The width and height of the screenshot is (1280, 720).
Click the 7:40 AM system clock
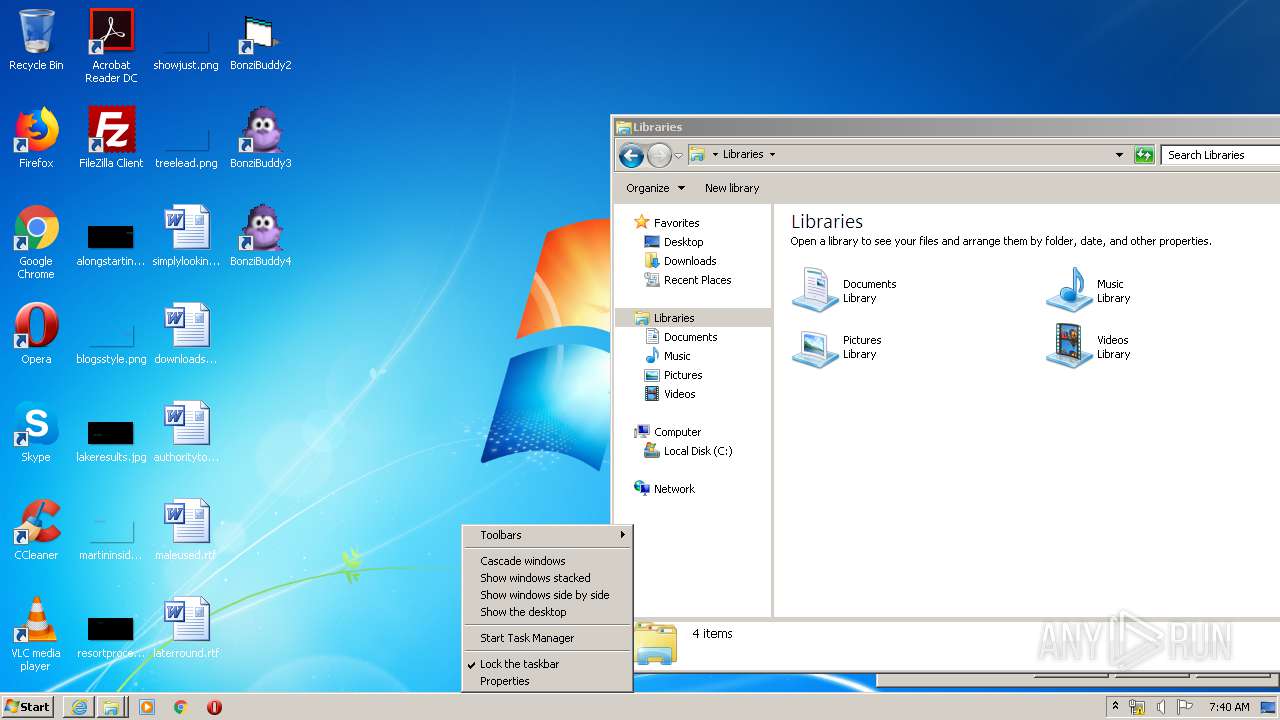point(1229,707)
